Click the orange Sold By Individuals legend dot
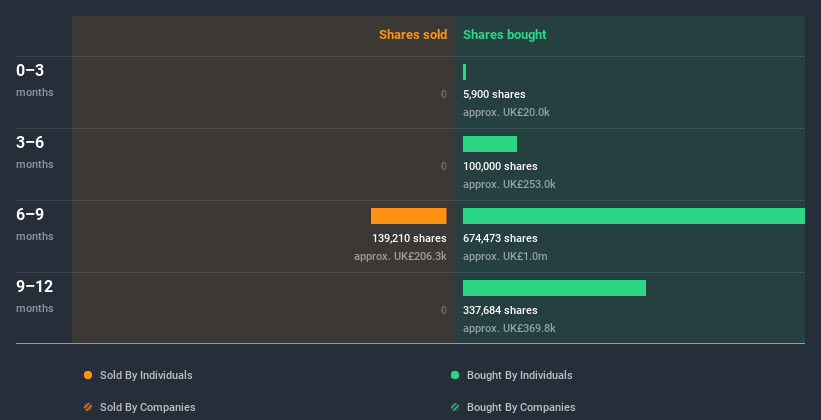 pos(88,375)
